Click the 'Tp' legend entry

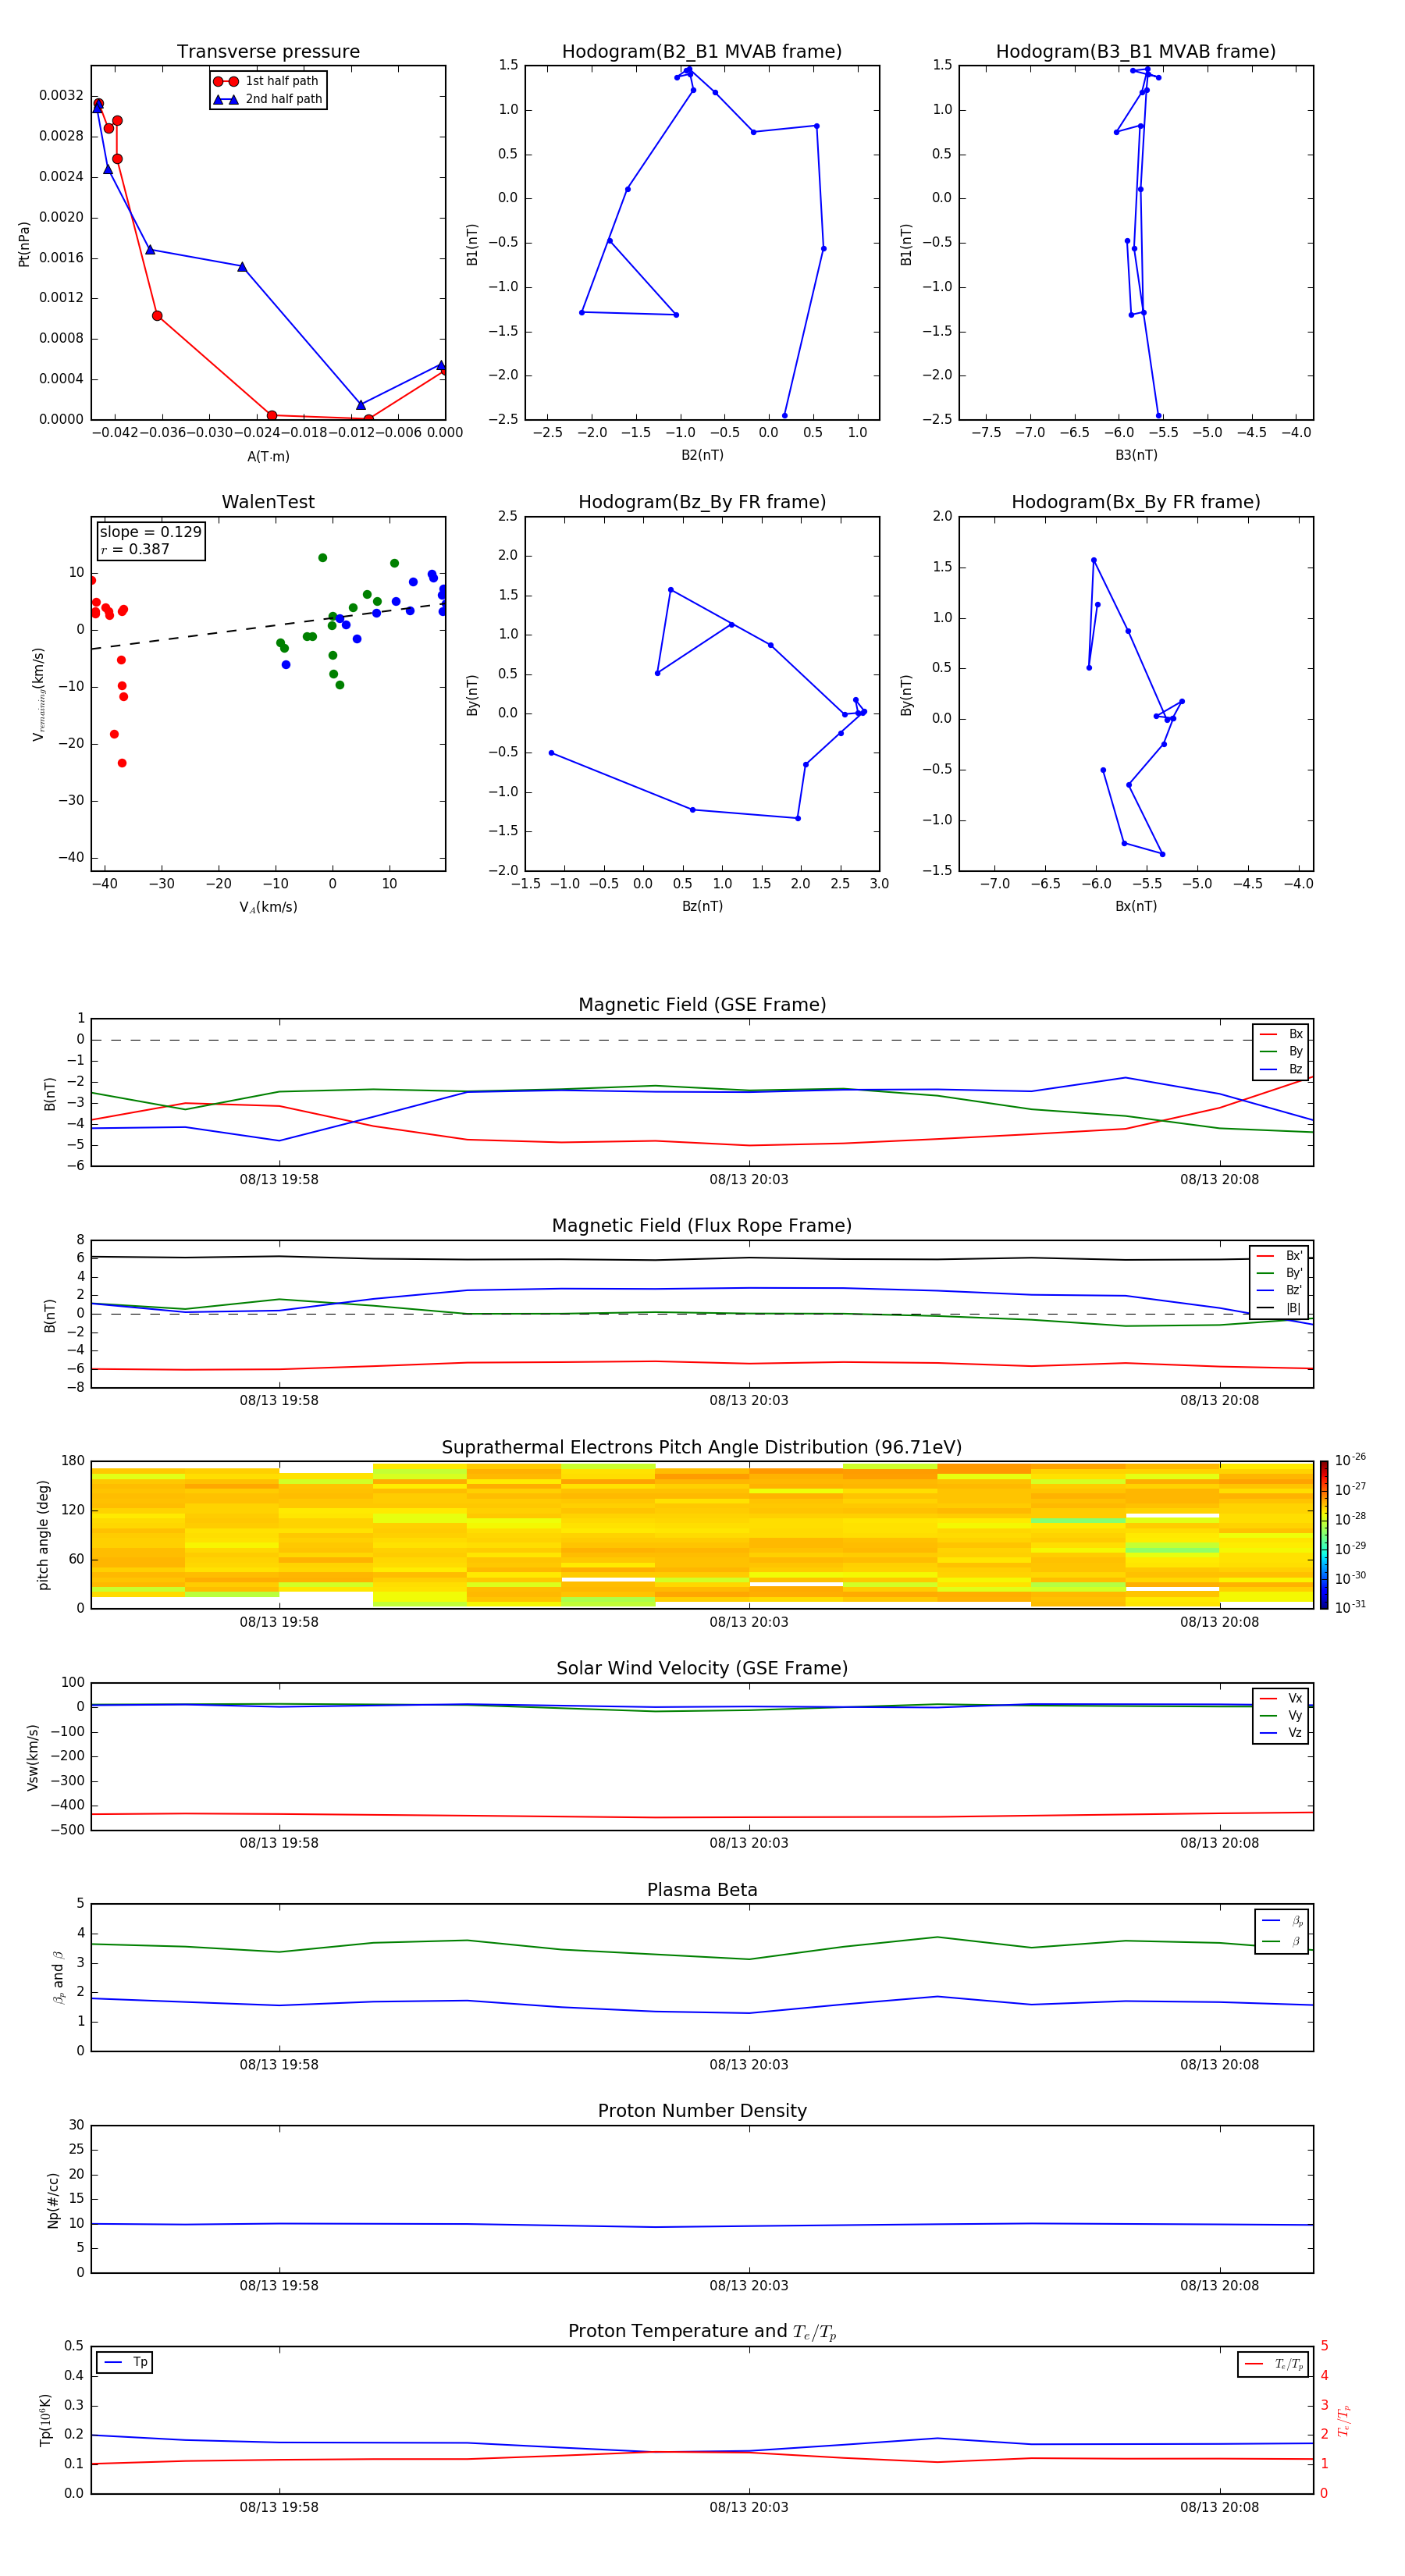click(126, 2362)
